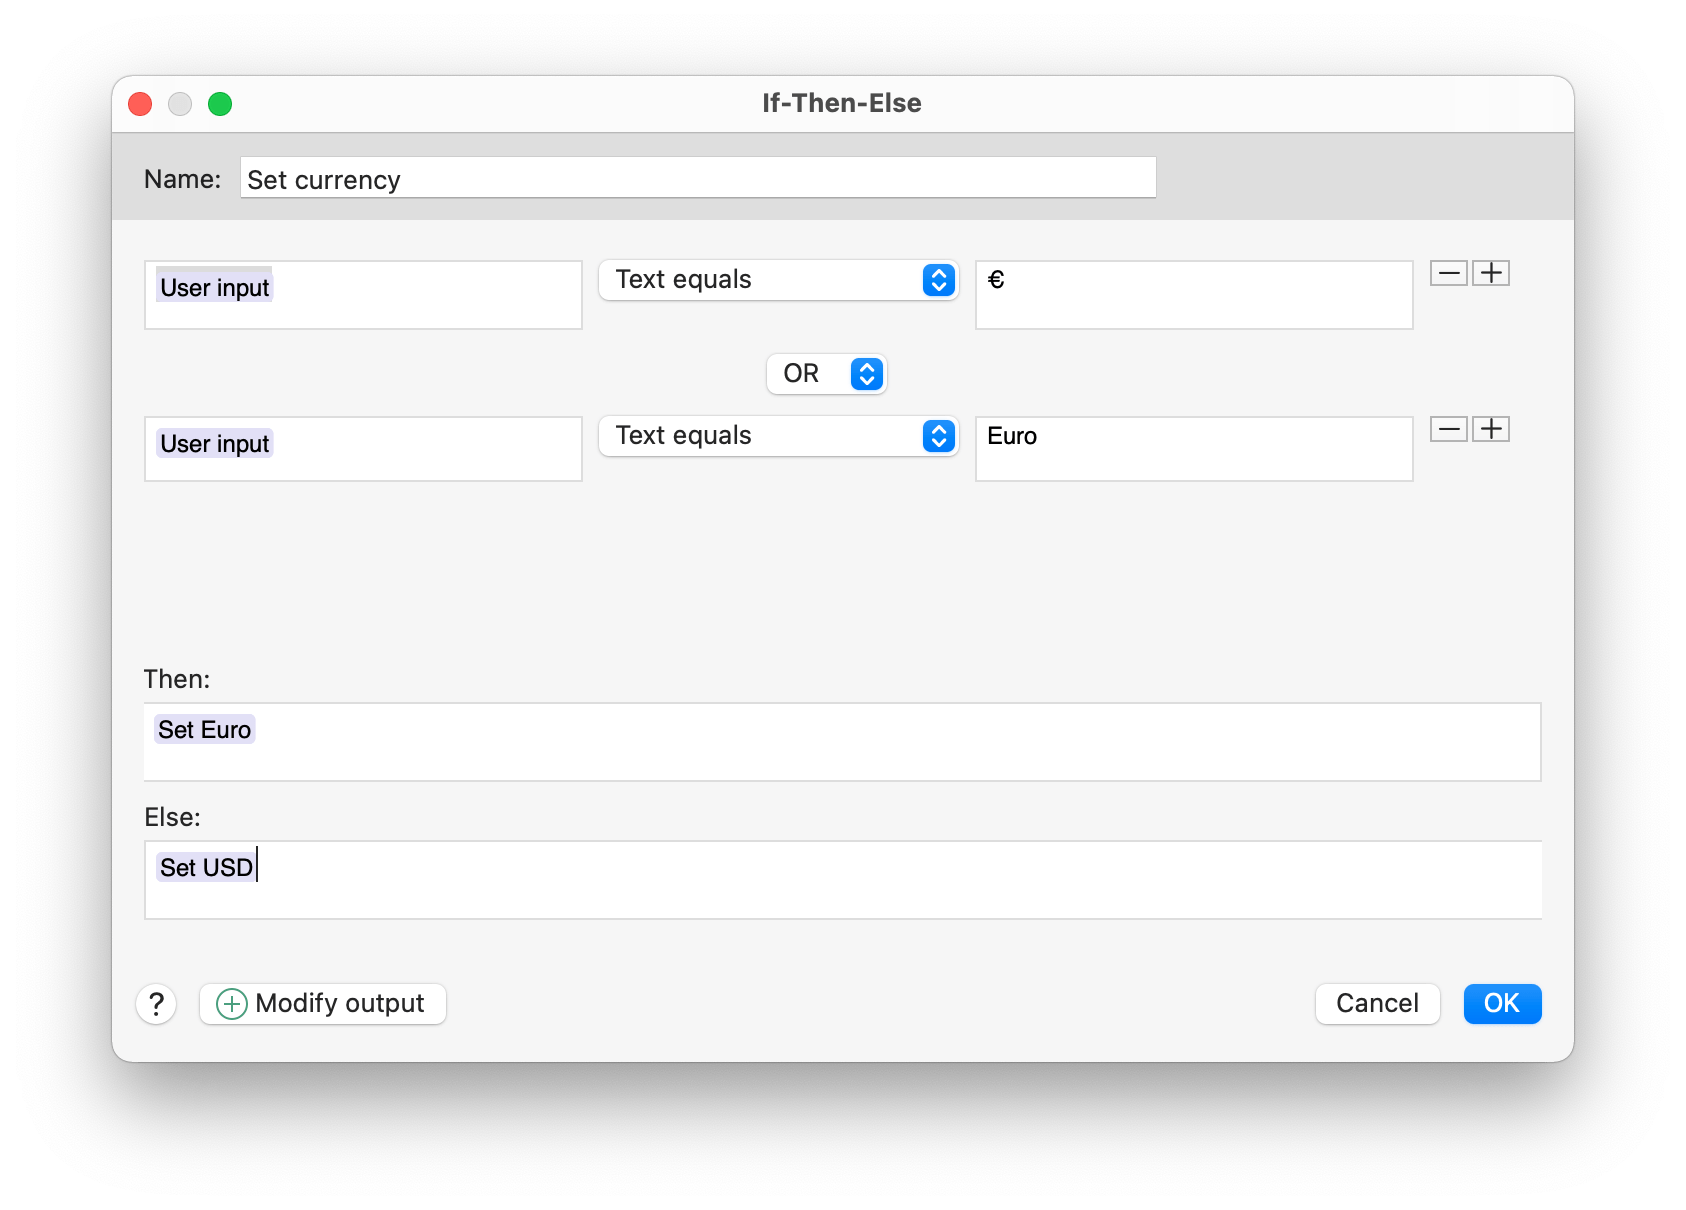This screenshot has width=1686, height=1210.
Task: Click the Euro comparison value field
Action: [1194, 449]
